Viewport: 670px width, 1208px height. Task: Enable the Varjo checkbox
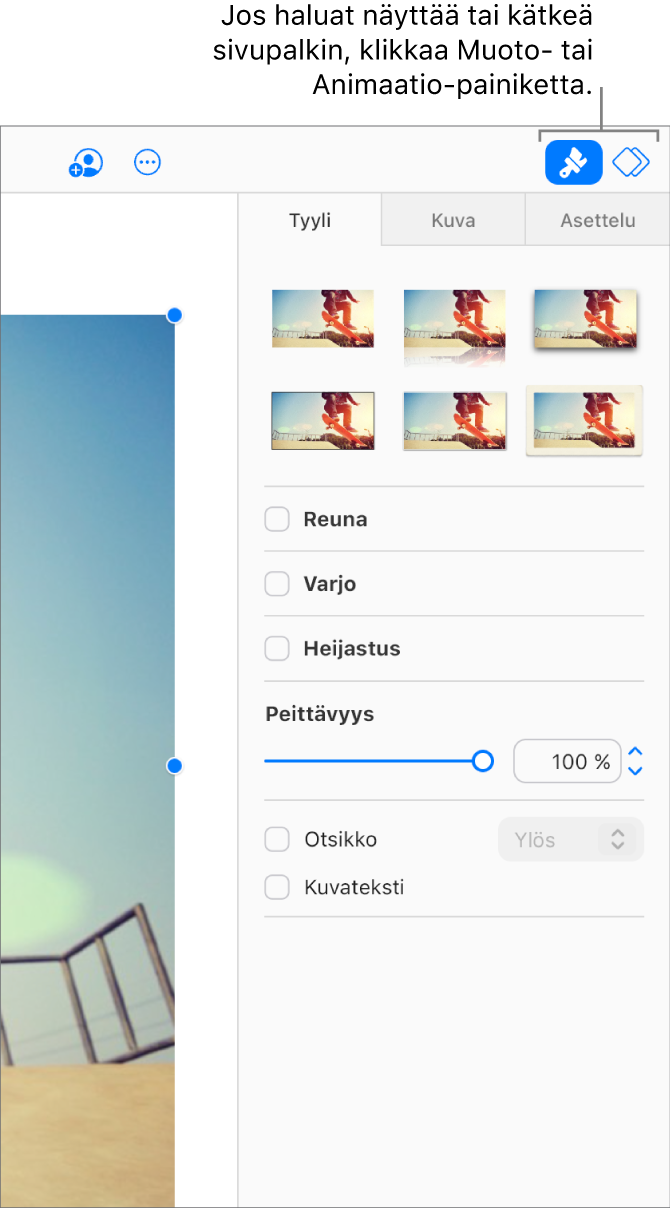pyautogui.click(x=277, y=584)
